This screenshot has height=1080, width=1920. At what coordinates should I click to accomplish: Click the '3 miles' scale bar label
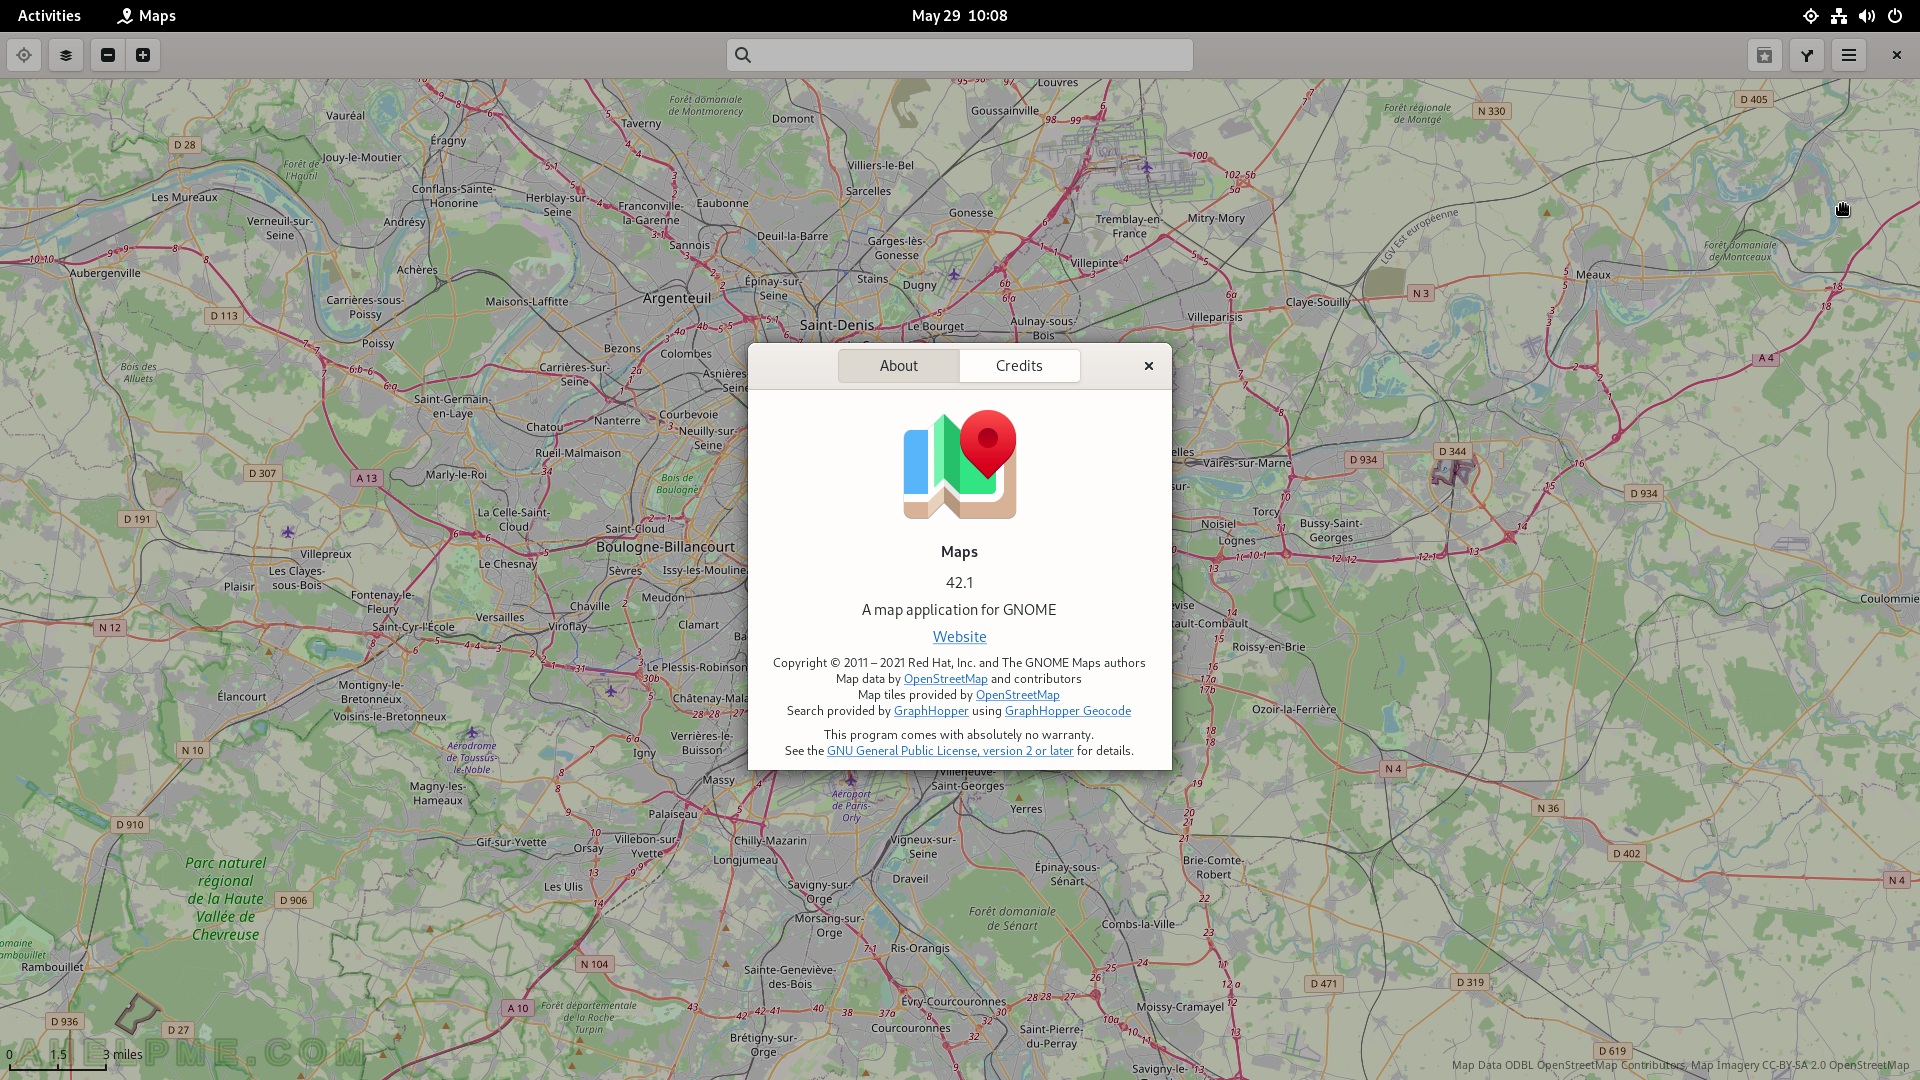[123, 1054]
